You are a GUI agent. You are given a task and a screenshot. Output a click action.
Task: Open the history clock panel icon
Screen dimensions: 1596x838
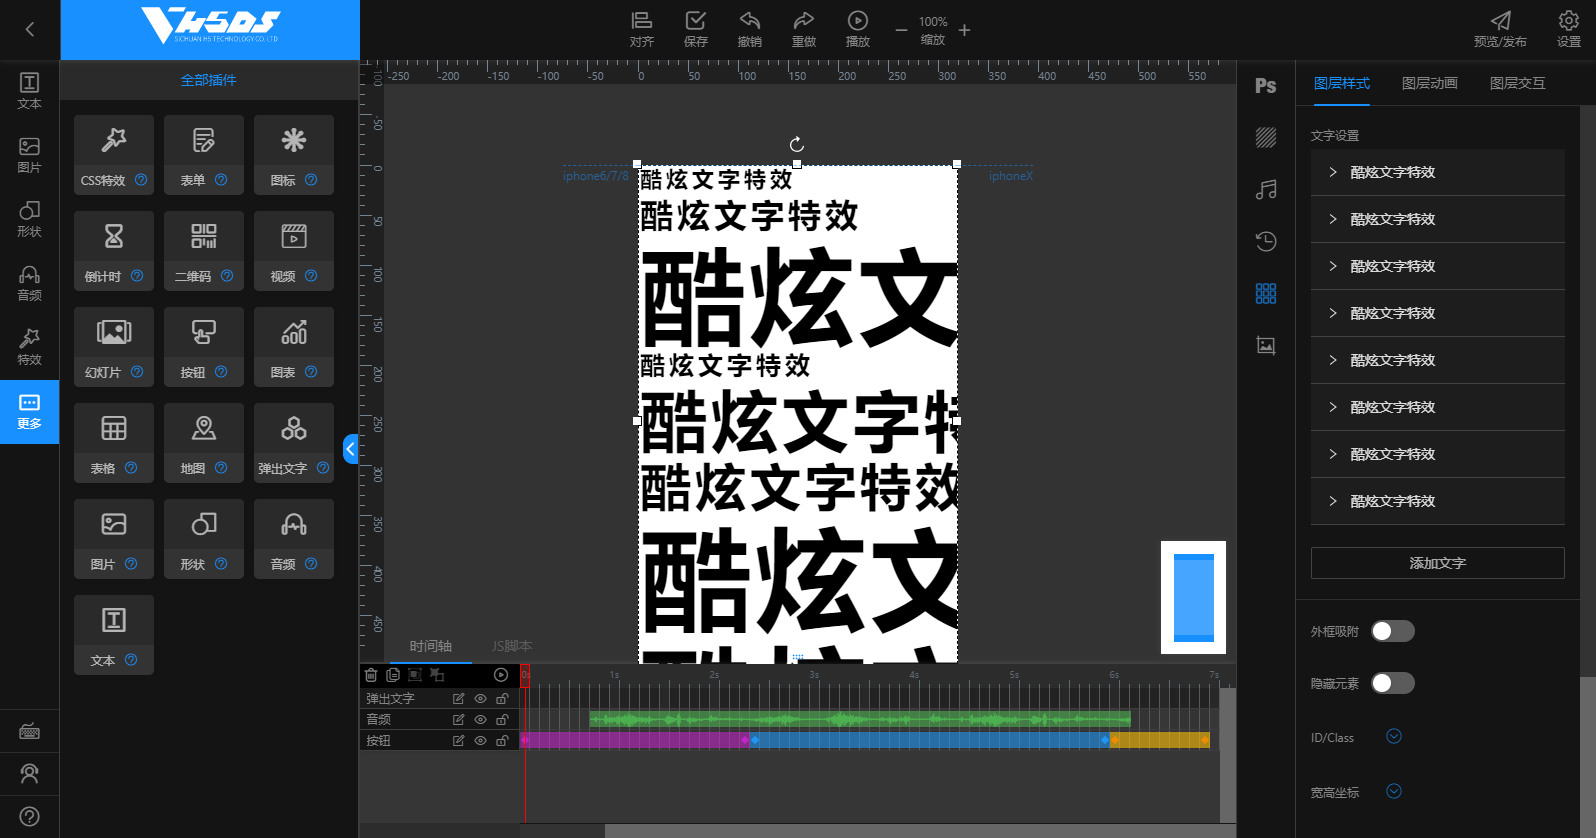1266,241
